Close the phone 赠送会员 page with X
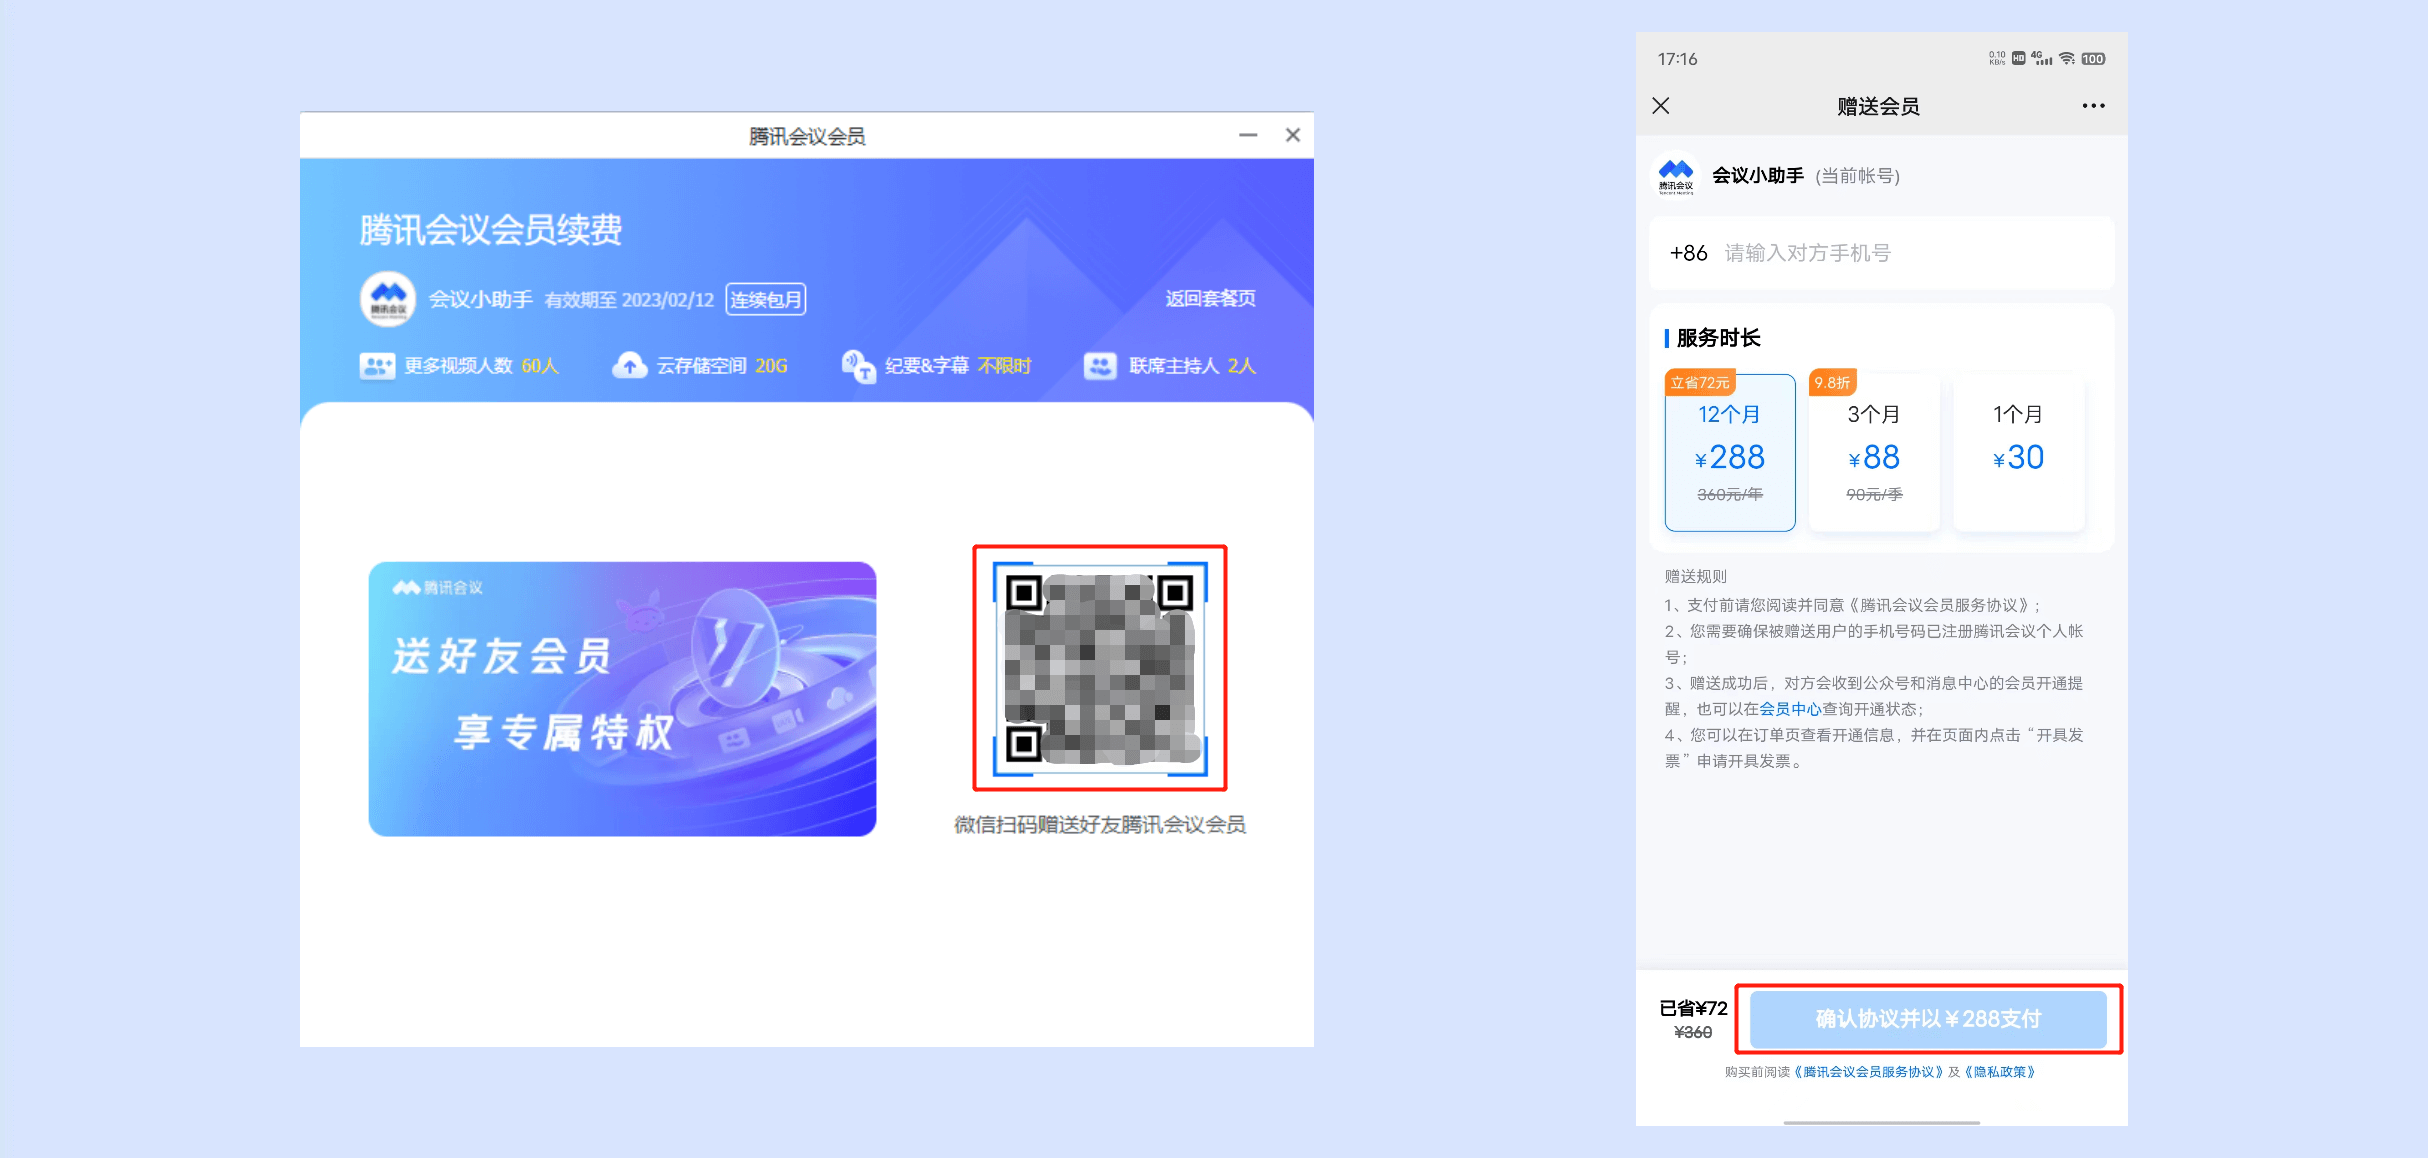 [x=1661, y=106]
